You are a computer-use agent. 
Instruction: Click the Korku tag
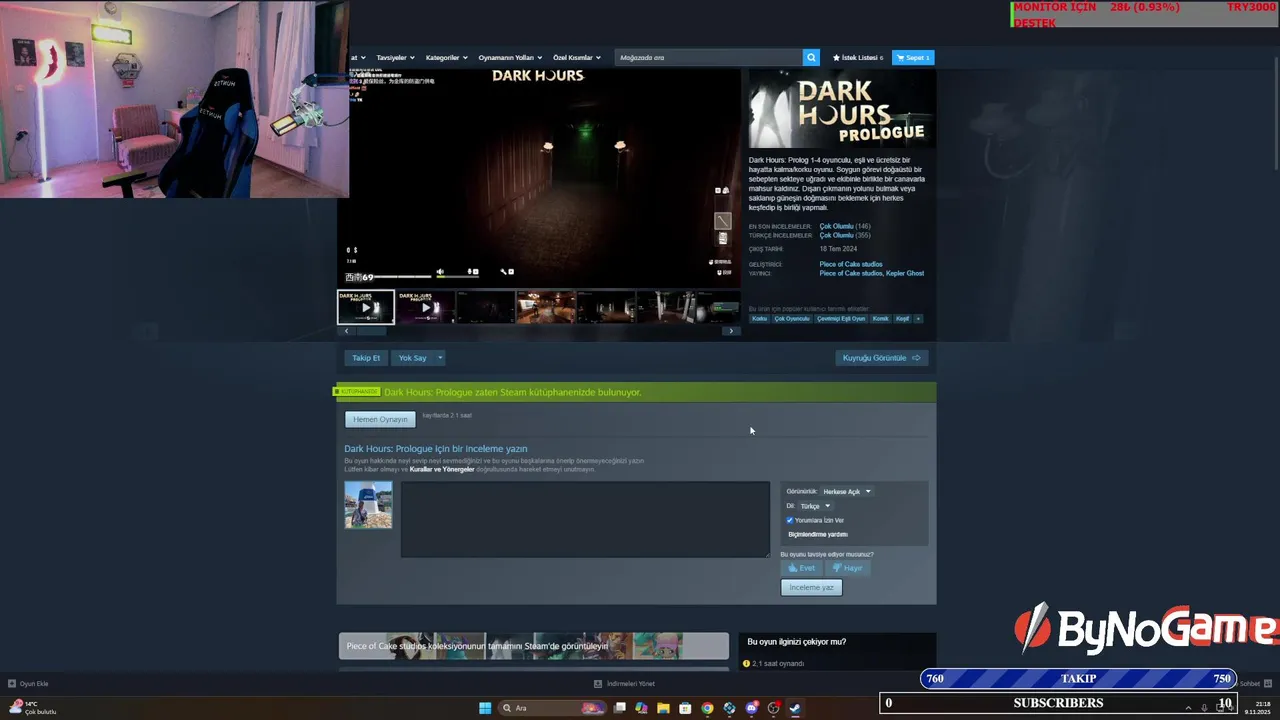[x=760, y=319]
